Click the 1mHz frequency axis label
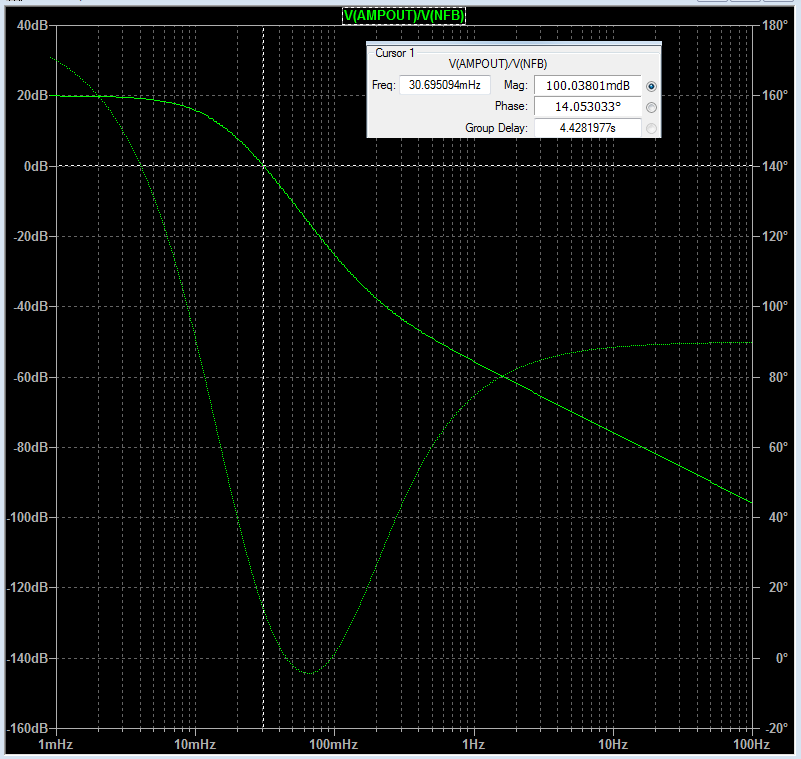The width and height of the screenshot is (801, 759). [56, 744]
